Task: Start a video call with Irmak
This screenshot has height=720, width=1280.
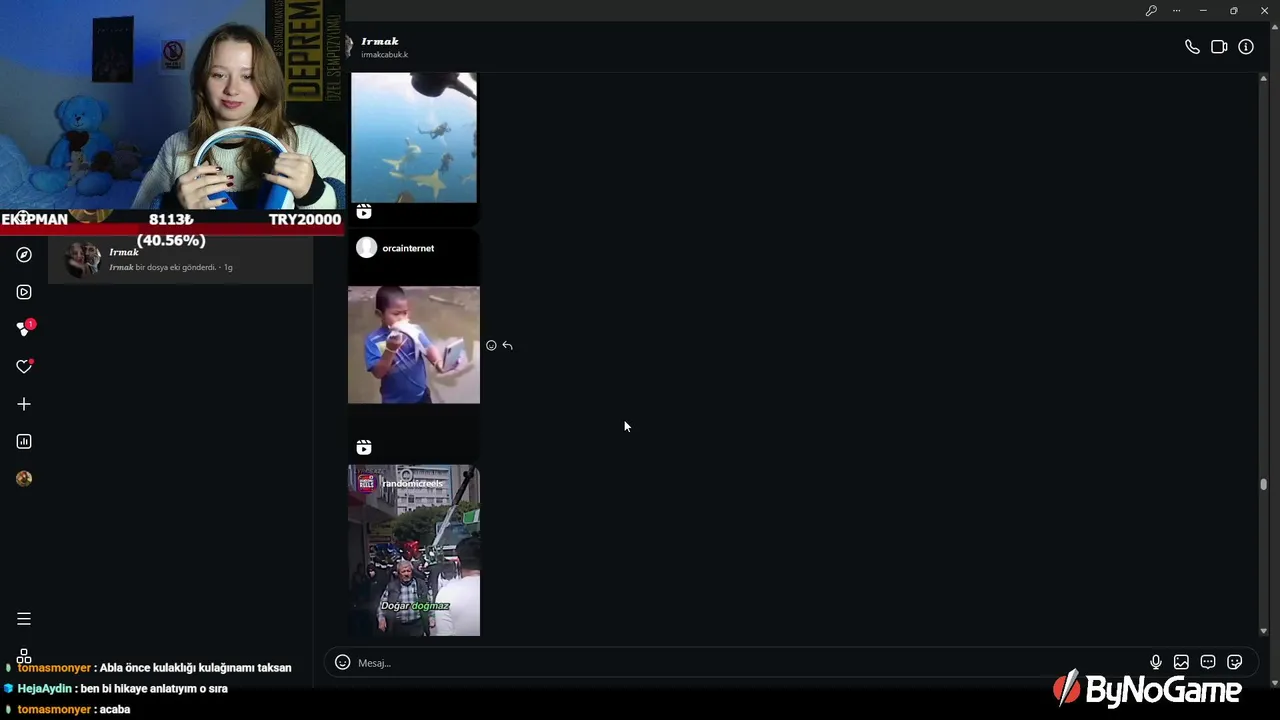Action: tap(1219, 47)
